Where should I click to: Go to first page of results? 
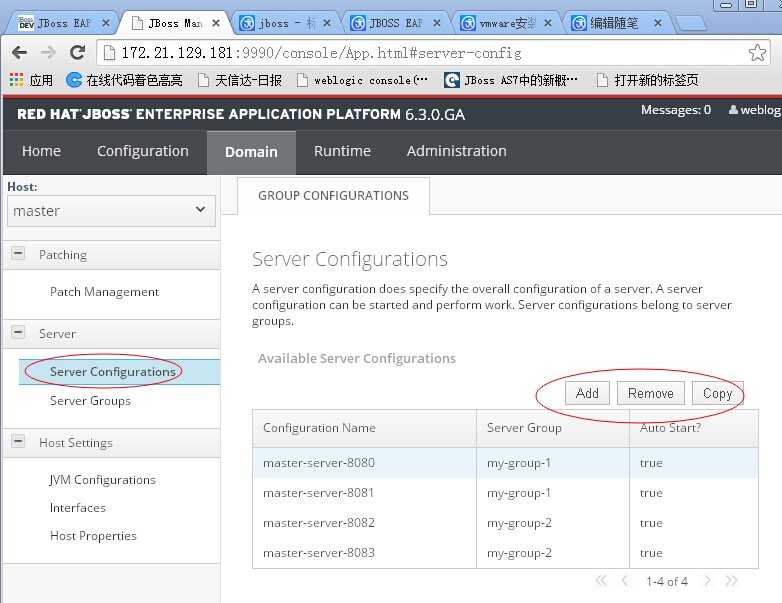(601, 581)
